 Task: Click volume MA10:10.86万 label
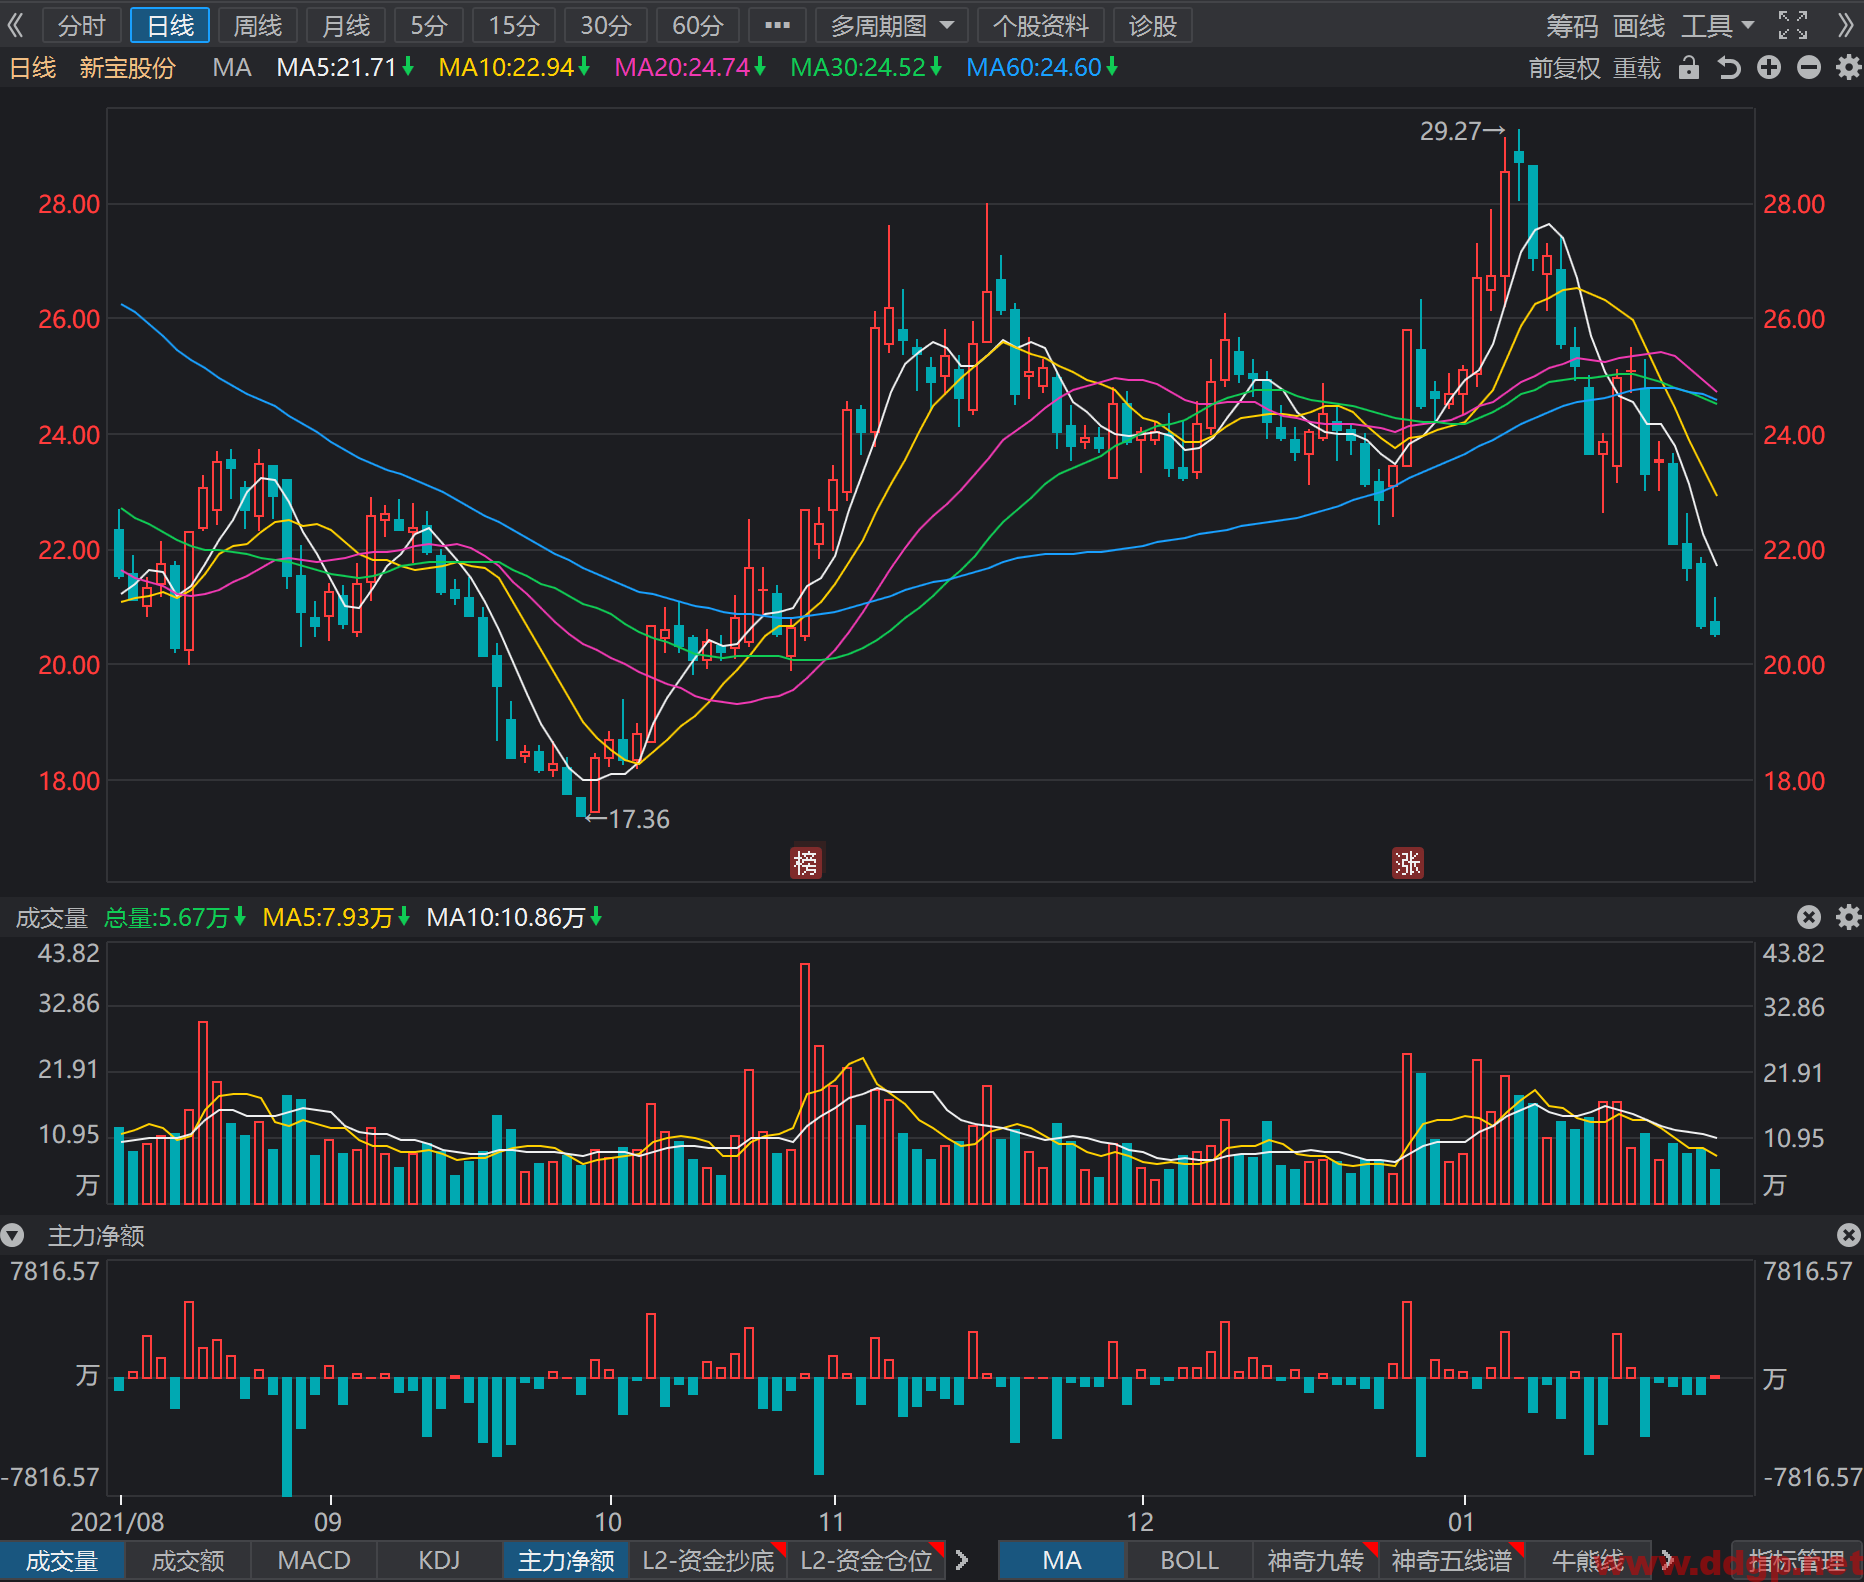pos(514,917)
